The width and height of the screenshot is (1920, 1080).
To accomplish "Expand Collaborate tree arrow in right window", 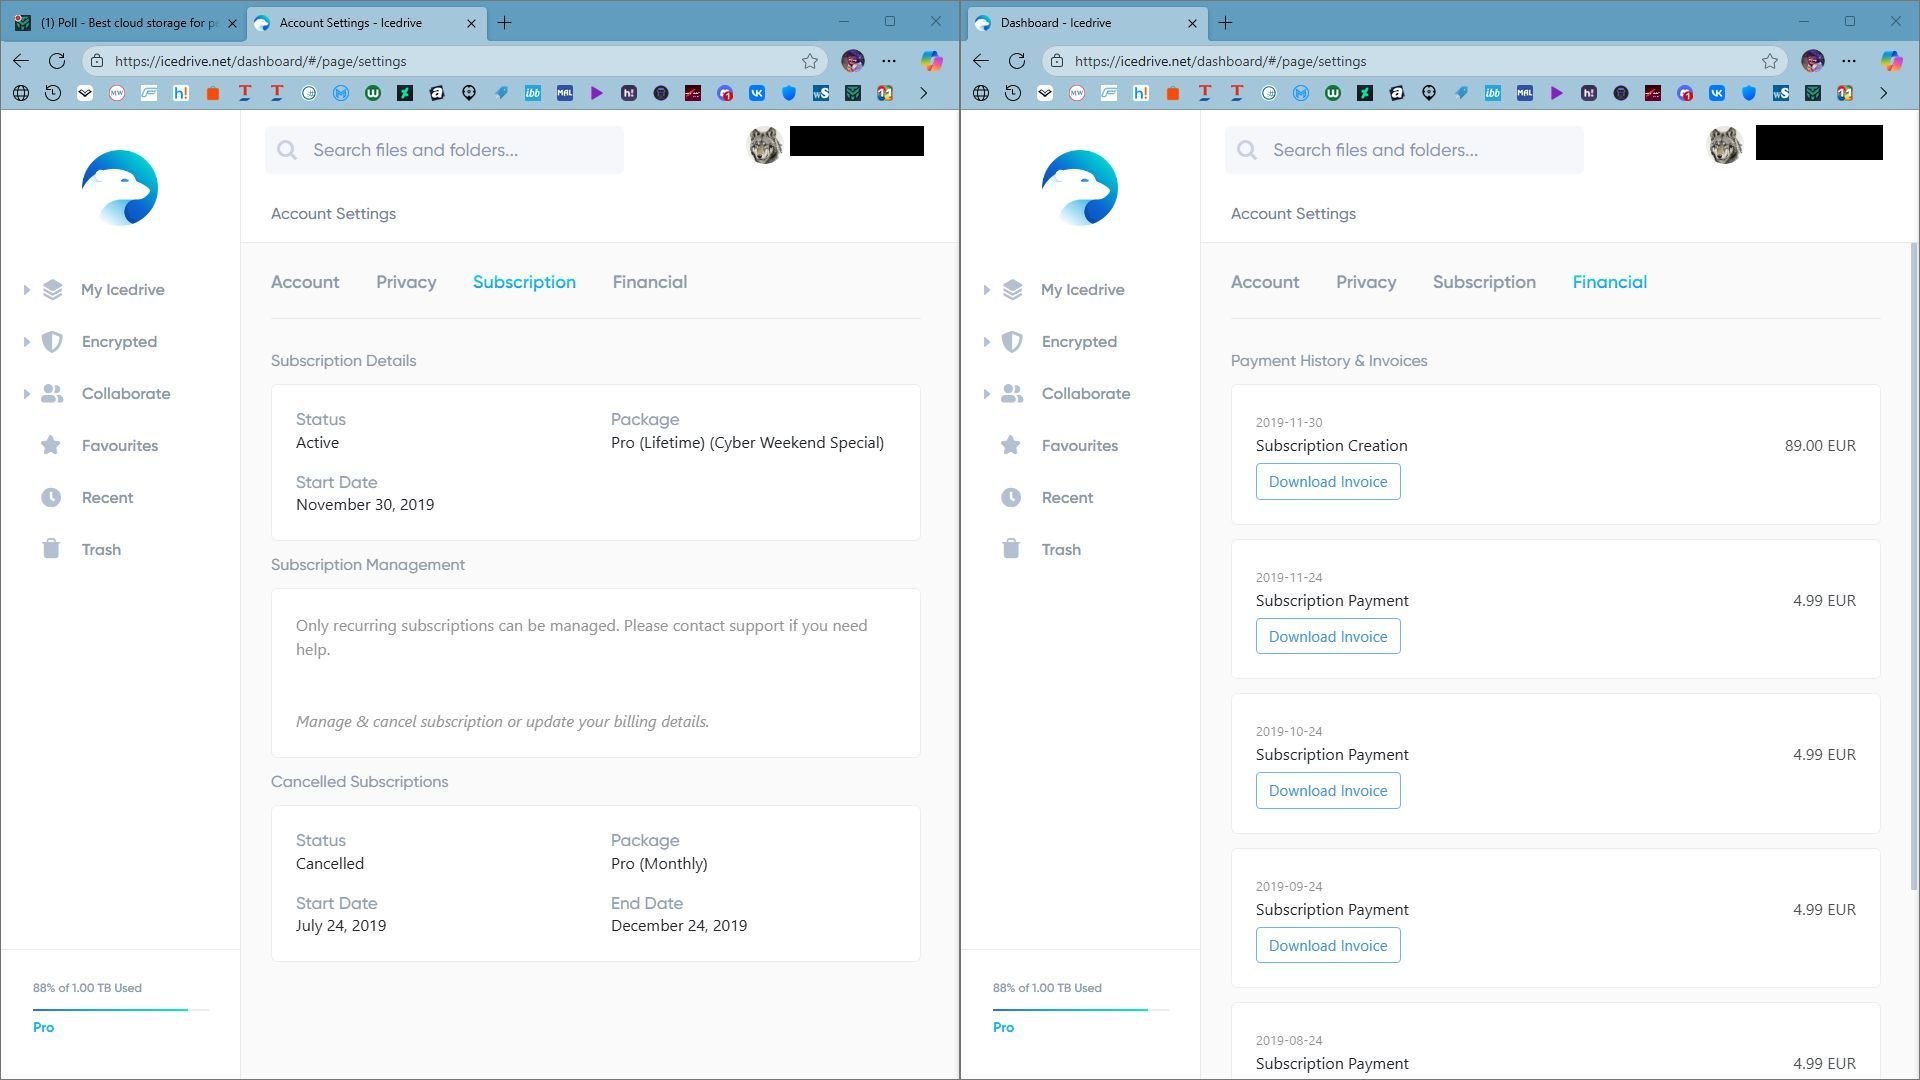I will 986,394.
